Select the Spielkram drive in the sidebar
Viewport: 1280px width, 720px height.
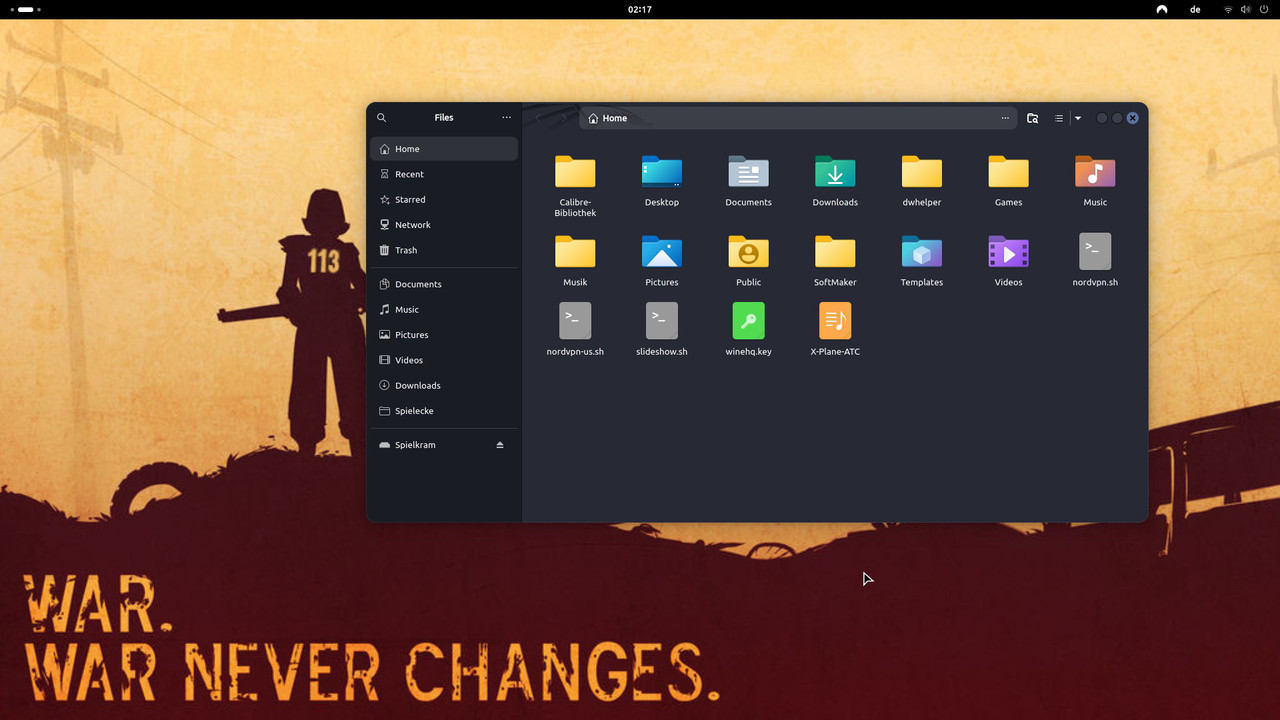444,445
